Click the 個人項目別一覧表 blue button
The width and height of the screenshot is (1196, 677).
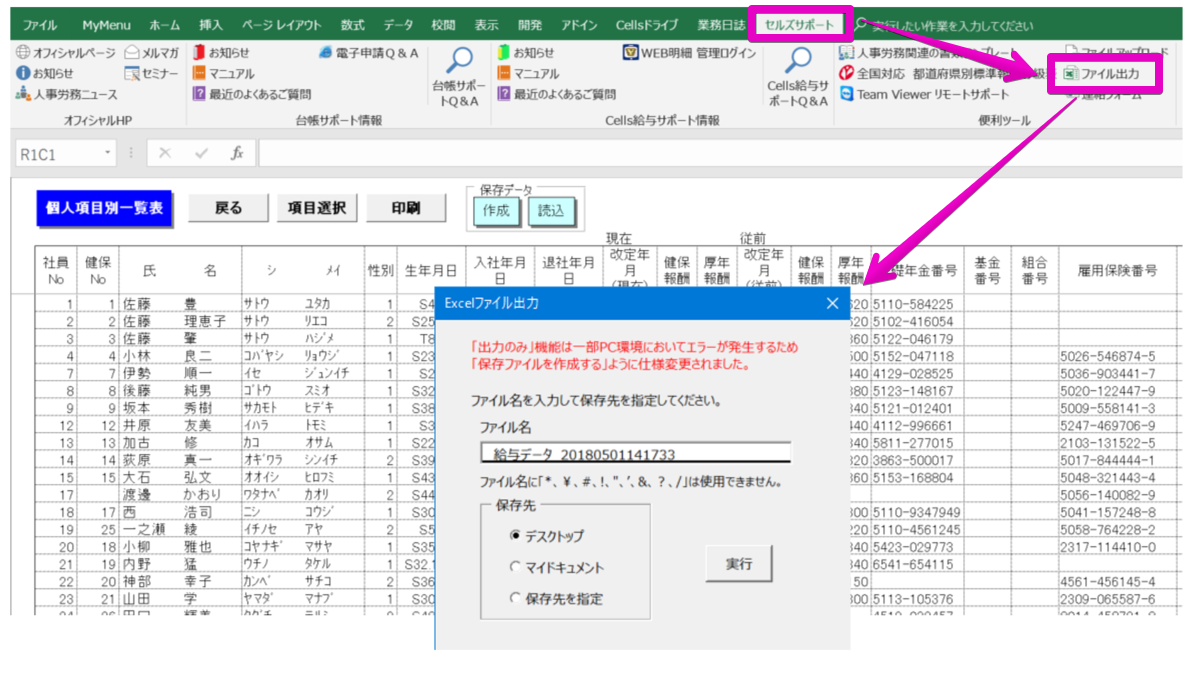[x=104, y=208]
